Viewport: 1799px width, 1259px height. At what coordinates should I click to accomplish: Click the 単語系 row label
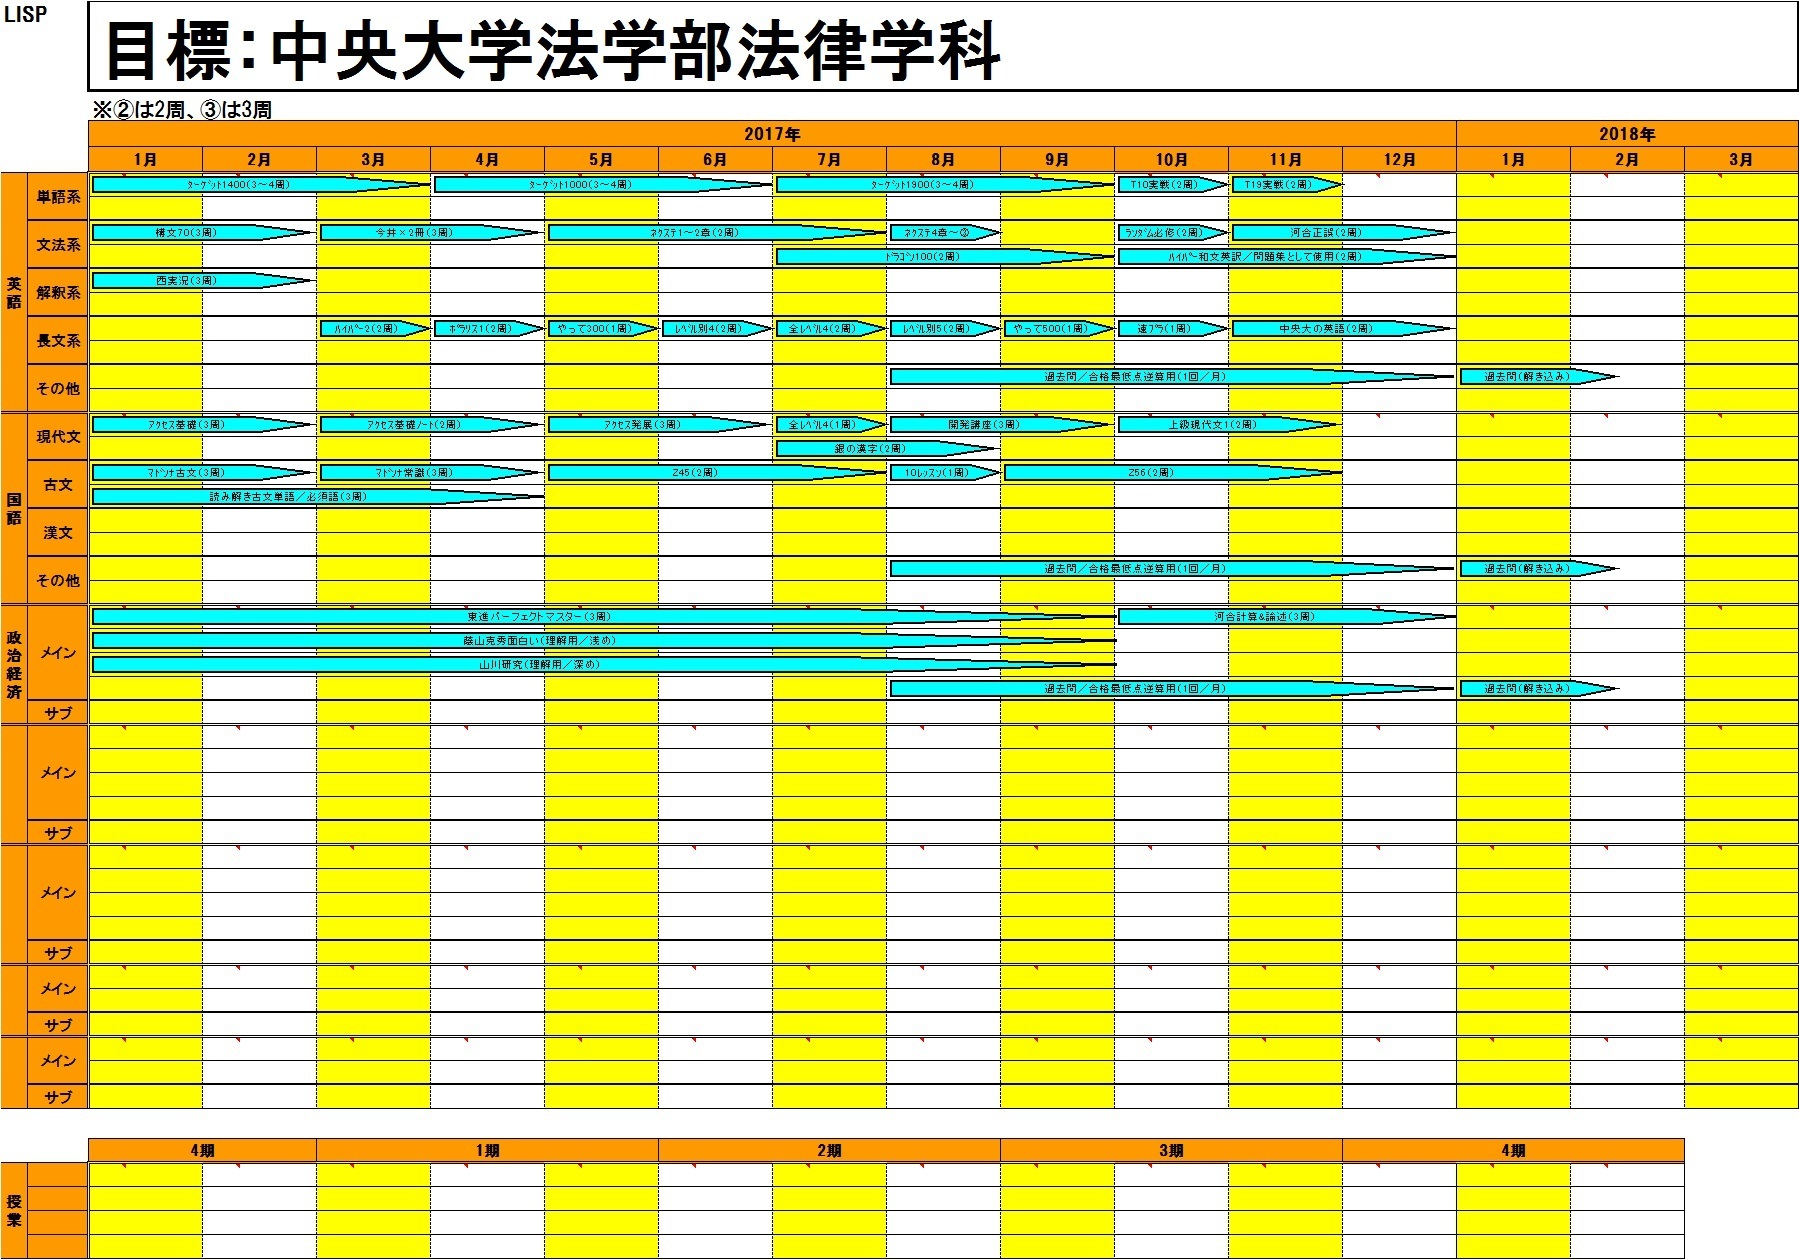click(x=58, y=197)
